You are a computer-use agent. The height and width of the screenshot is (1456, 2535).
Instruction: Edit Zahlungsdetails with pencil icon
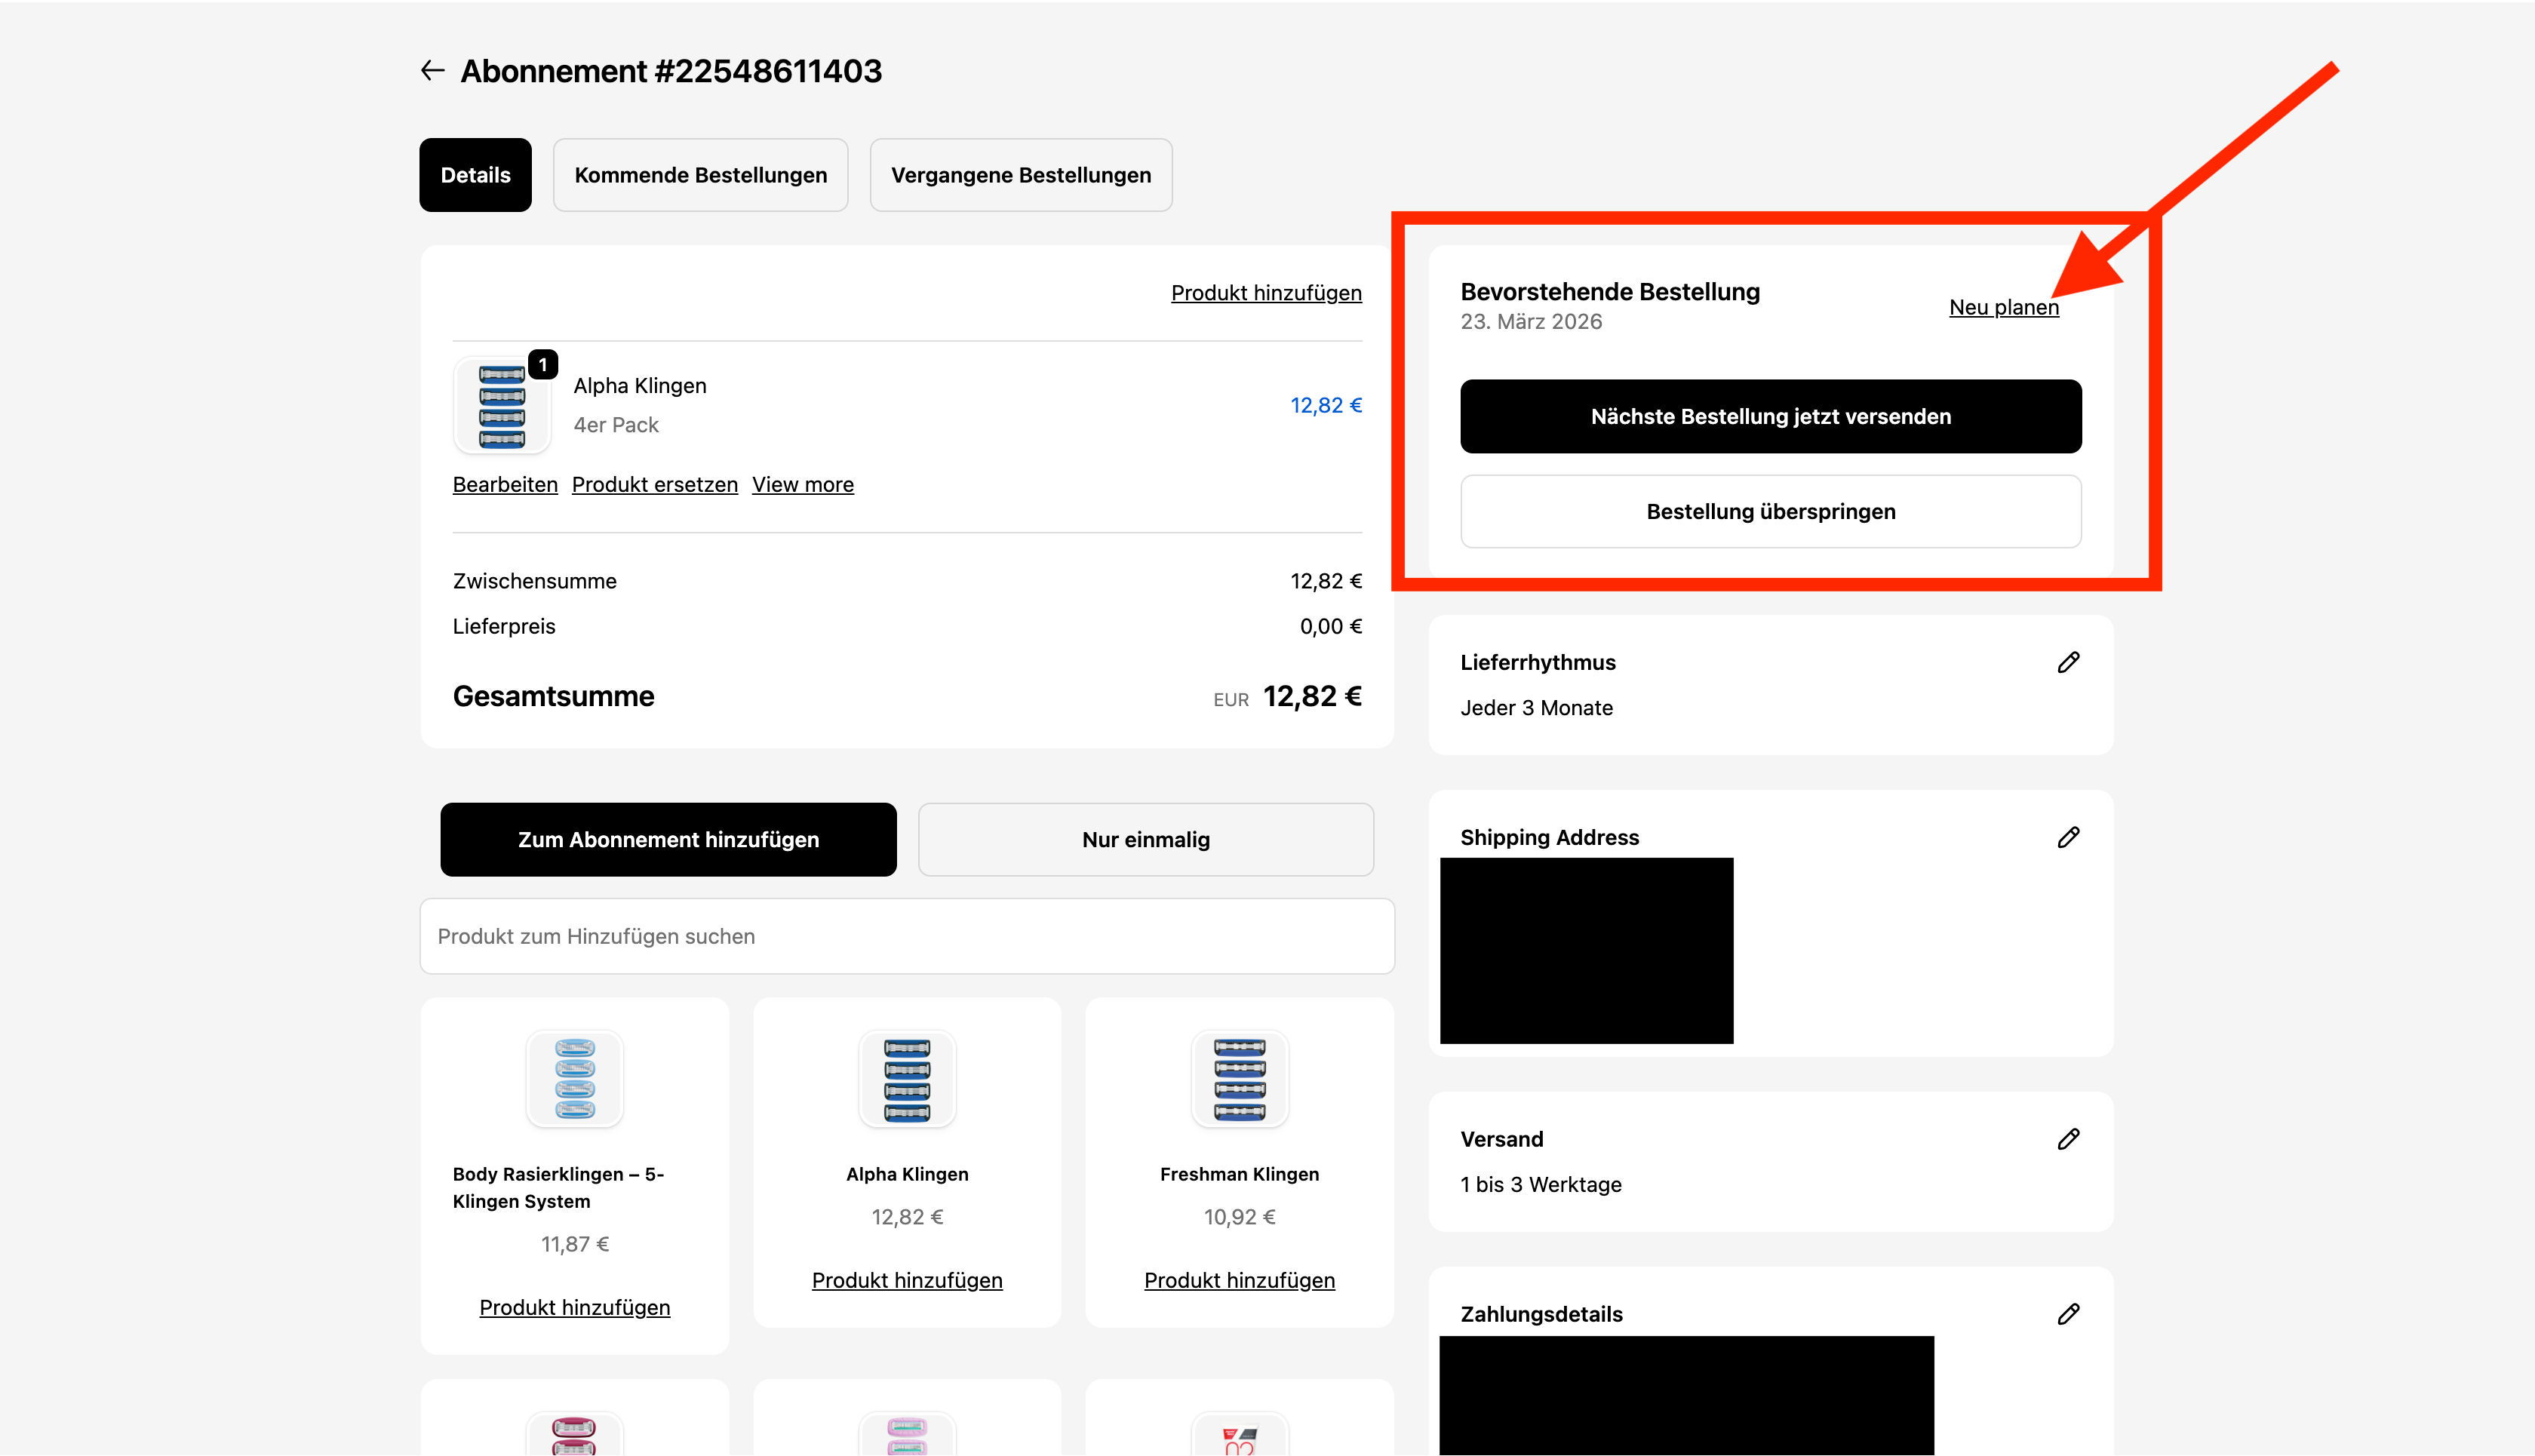pos(2068,1314)
